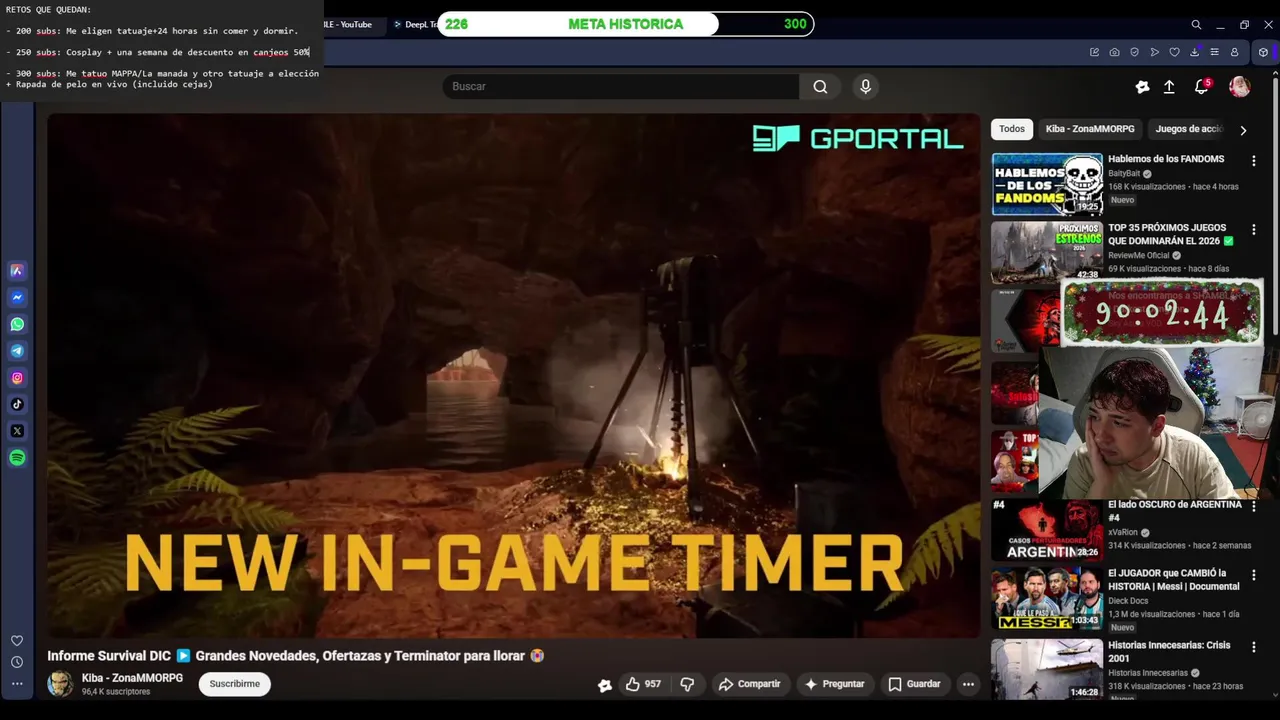Open Aria AI in Opera sidebar
The image size is (1280, 720).
coord(17,271)
